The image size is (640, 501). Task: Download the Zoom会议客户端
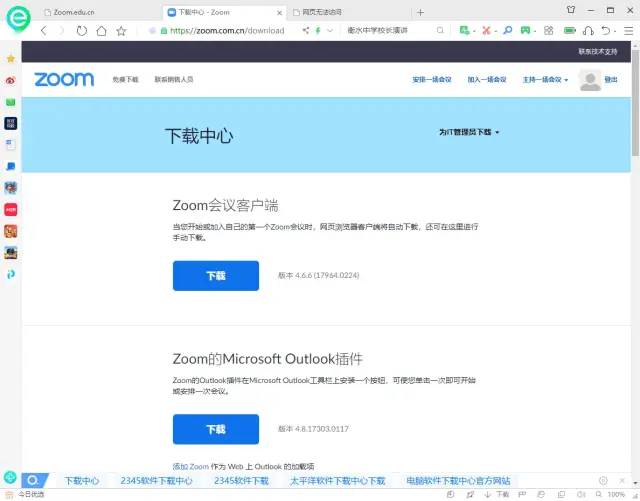[215, 276]
